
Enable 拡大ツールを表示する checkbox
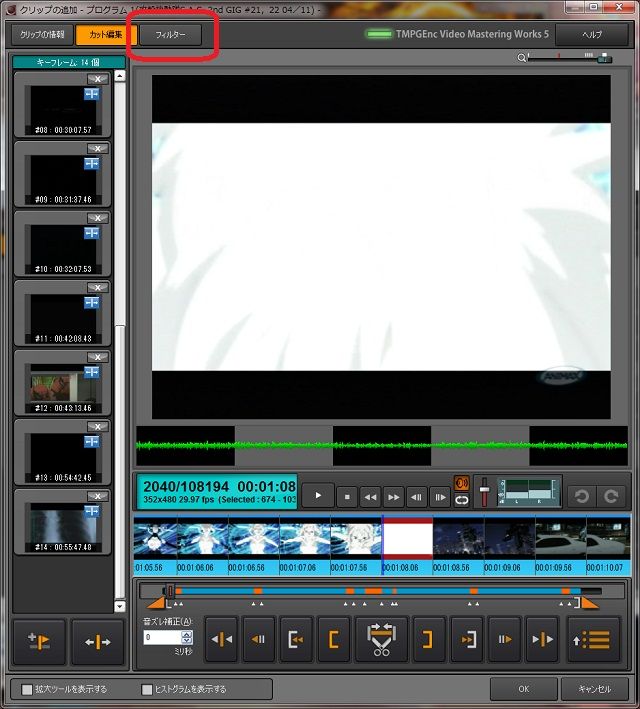click(x=27, y=690)
